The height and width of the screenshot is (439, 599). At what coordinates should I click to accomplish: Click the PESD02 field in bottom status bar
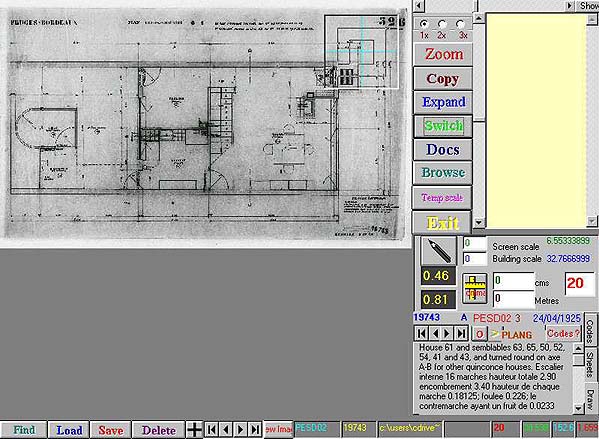coord(317,429)
